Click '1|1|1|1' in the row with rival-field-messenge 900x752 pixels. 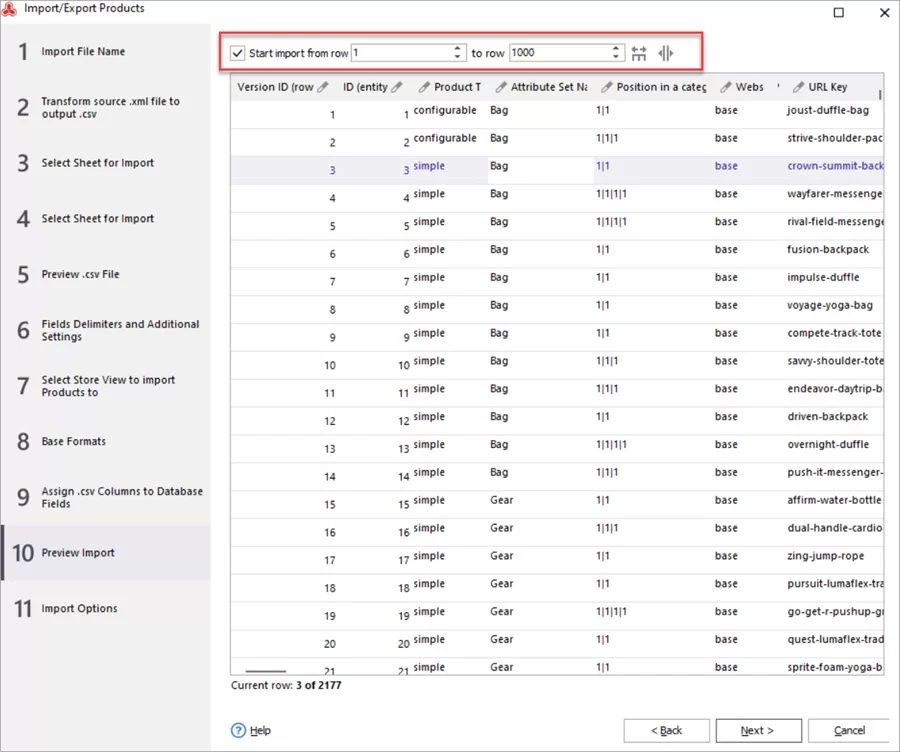pos(611,222)
